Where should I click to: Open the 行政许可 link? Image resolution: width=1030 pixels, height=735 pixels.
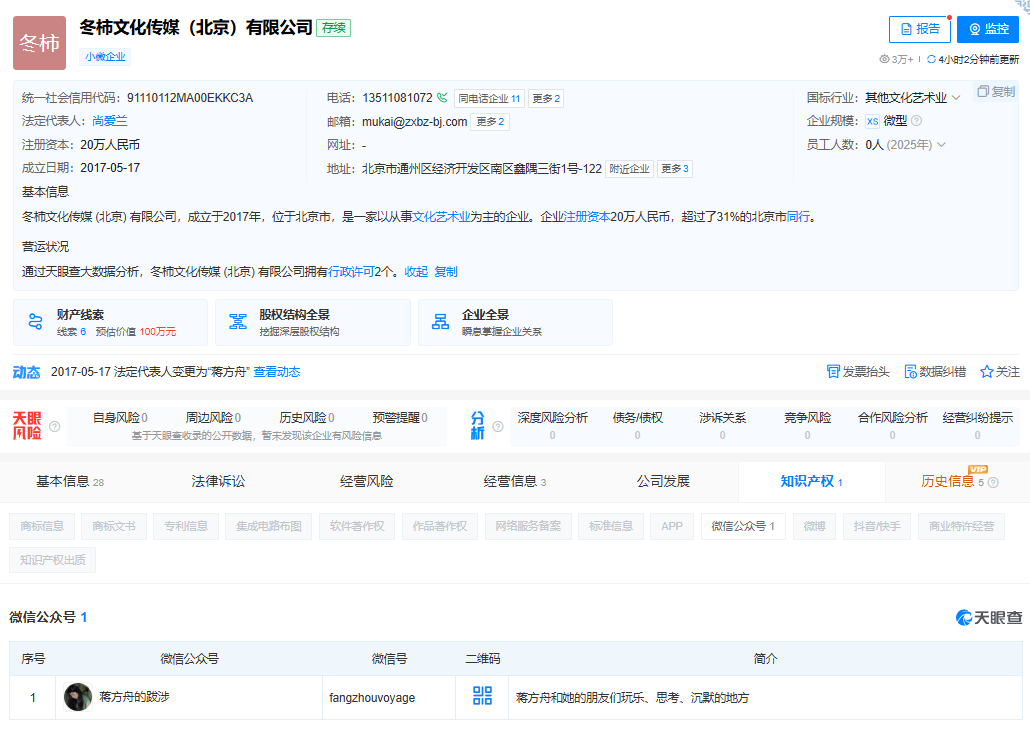pyautogui.click(x=351, y=271)
